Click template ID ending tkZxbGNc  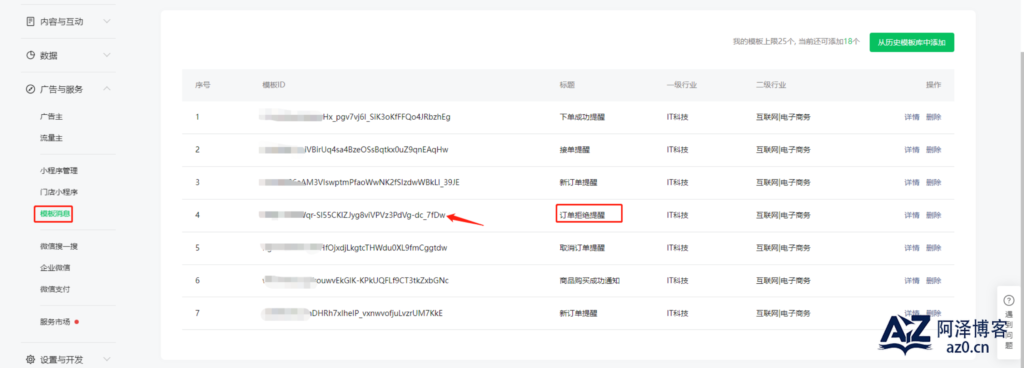coord(355,281)
